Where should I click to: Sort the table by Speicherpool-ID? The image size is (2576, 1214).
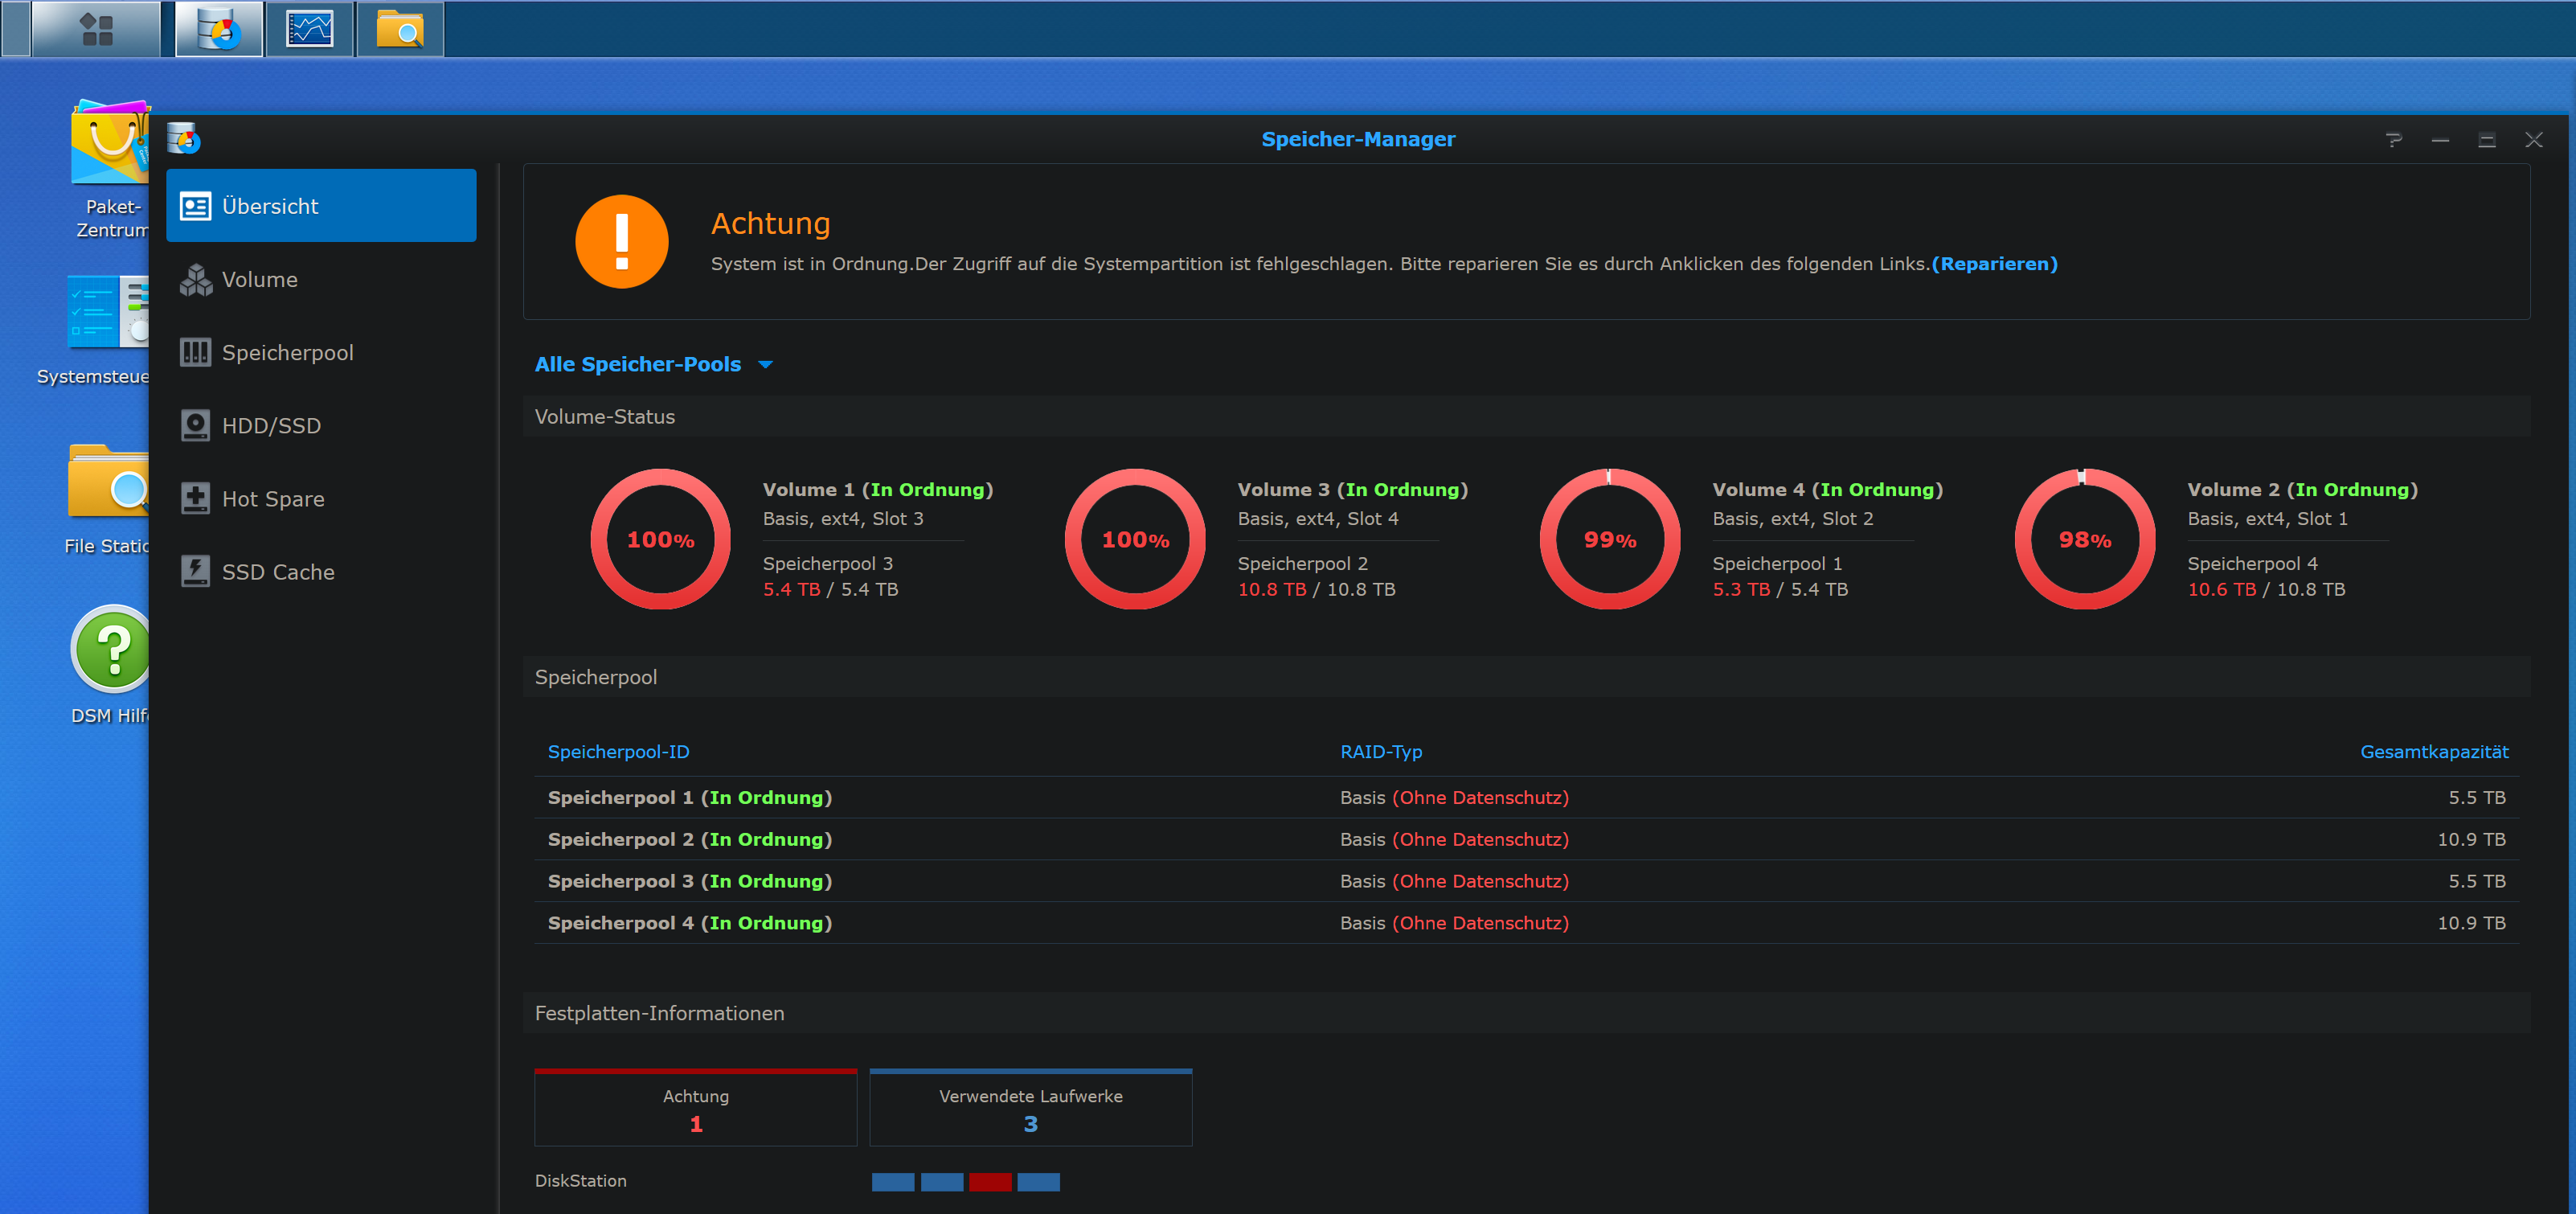pyautogui.click(x=618, y=751)
